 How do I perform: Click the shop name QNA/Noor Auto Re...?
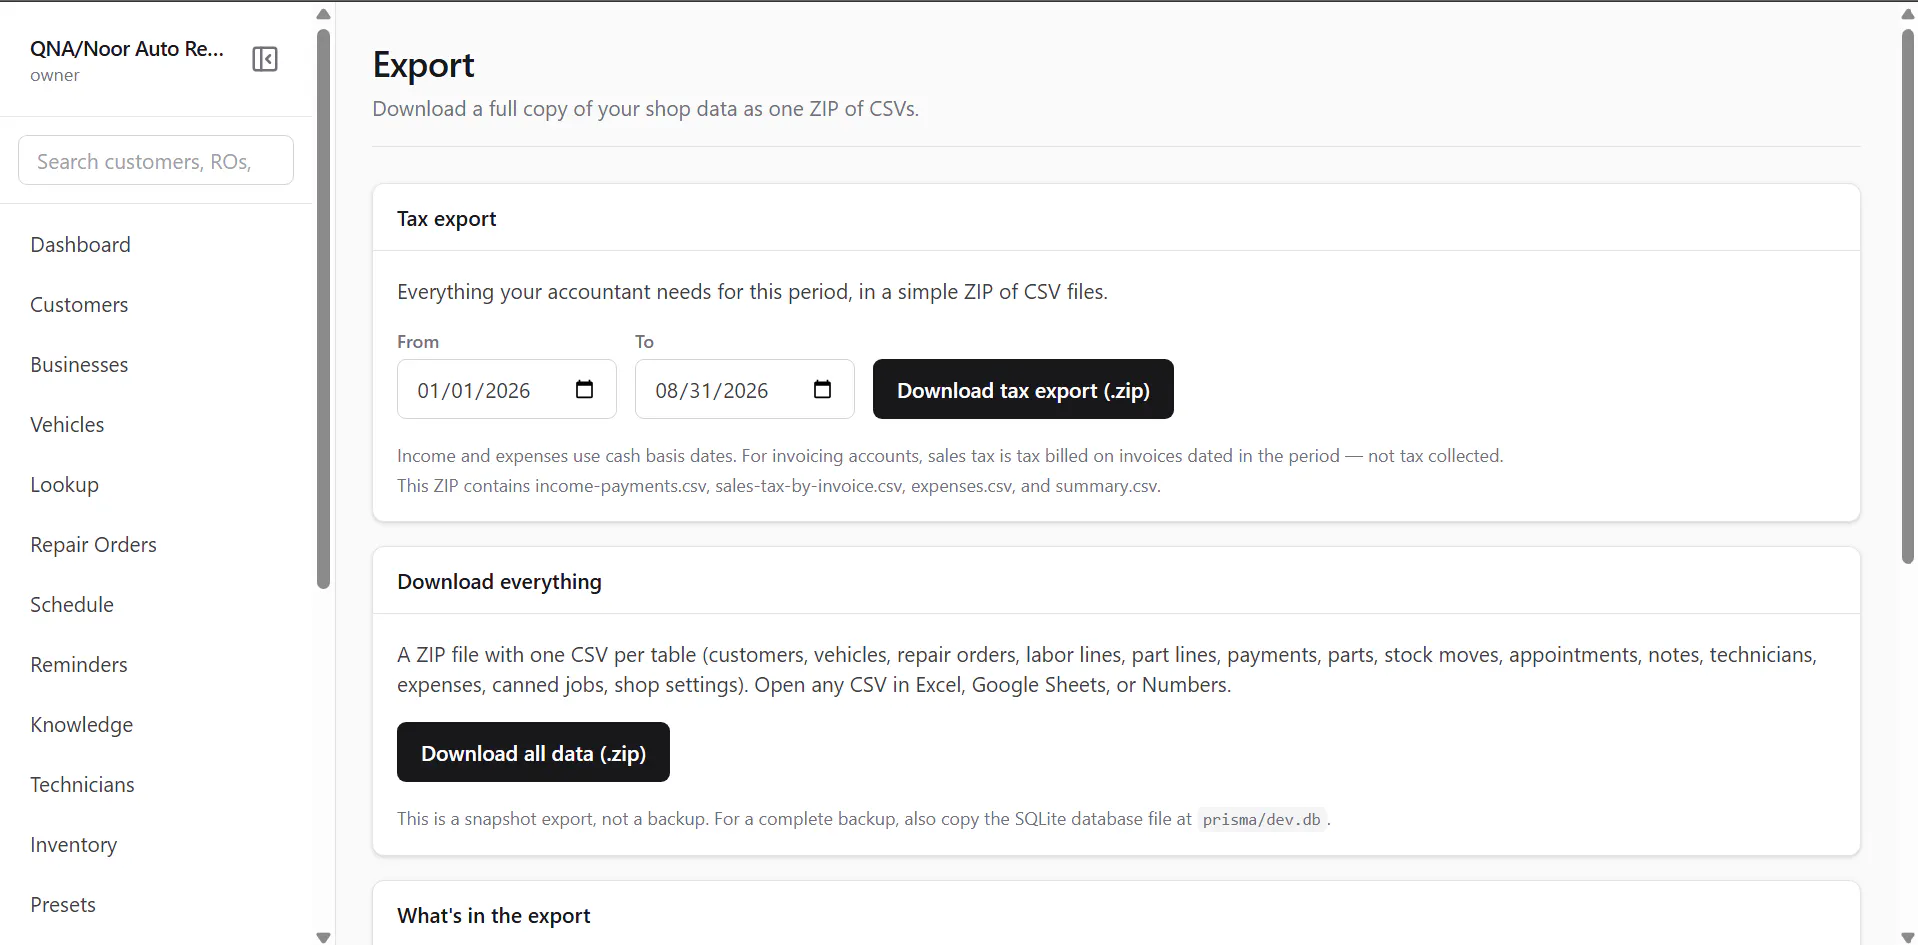tap(127, 49)
